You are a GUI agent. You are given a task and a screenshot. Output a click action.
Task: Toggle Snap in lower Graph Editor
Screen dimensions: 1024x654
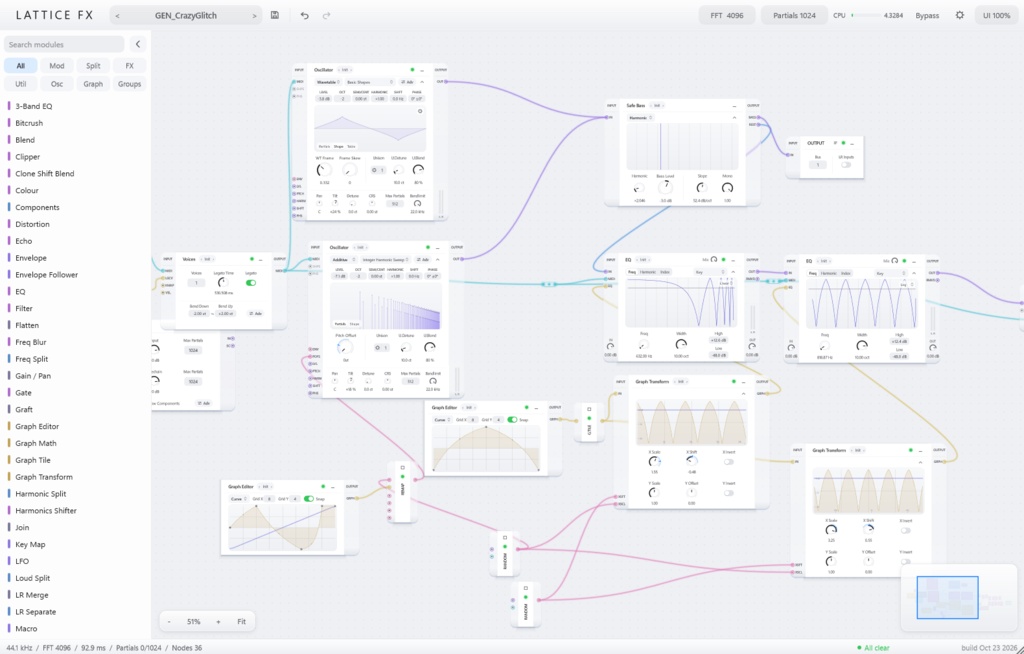[308, 499]
